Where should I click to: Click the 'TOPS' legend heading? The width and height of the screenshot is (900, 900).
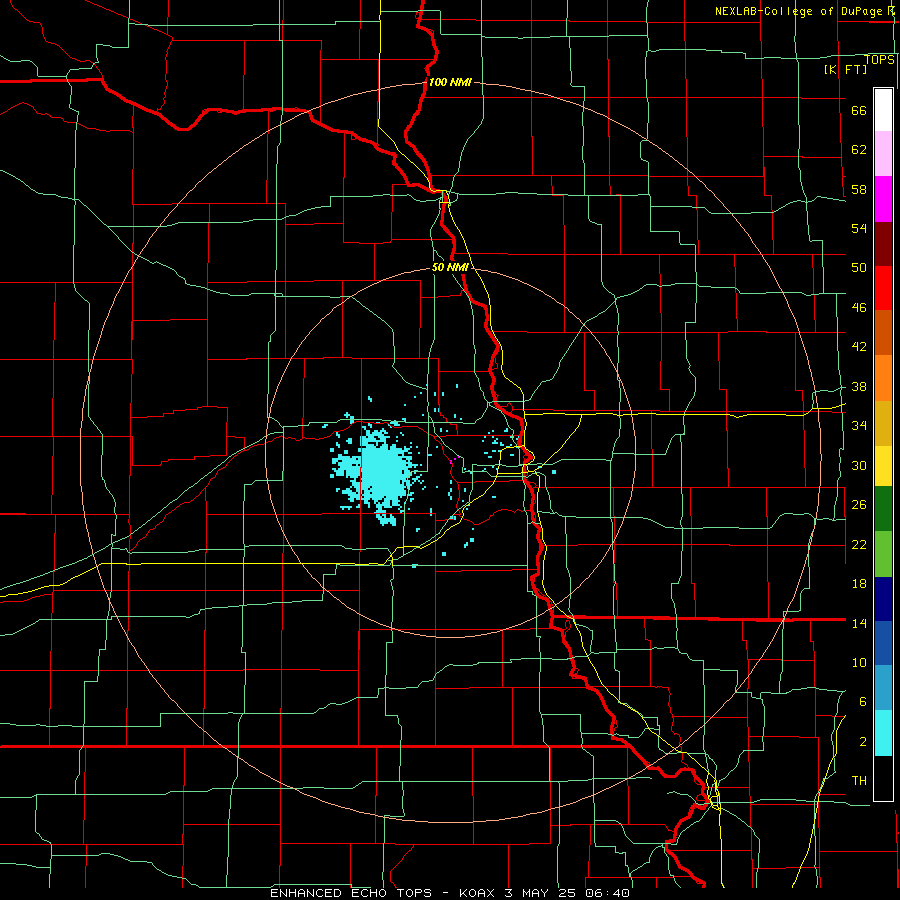click(x=879, y=60)
